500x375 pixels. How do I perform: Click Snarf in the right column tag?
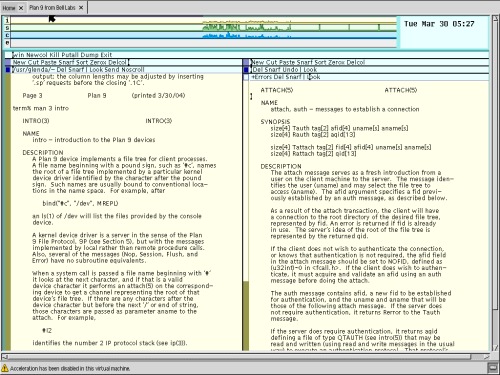306,62
